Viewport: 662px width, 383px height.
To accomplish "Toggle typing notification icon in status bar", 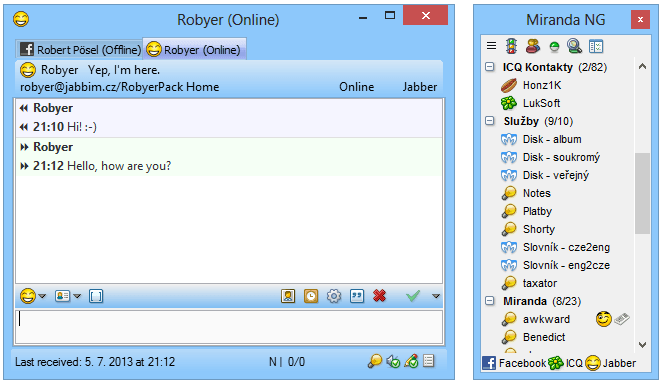I will coord(411,361).
